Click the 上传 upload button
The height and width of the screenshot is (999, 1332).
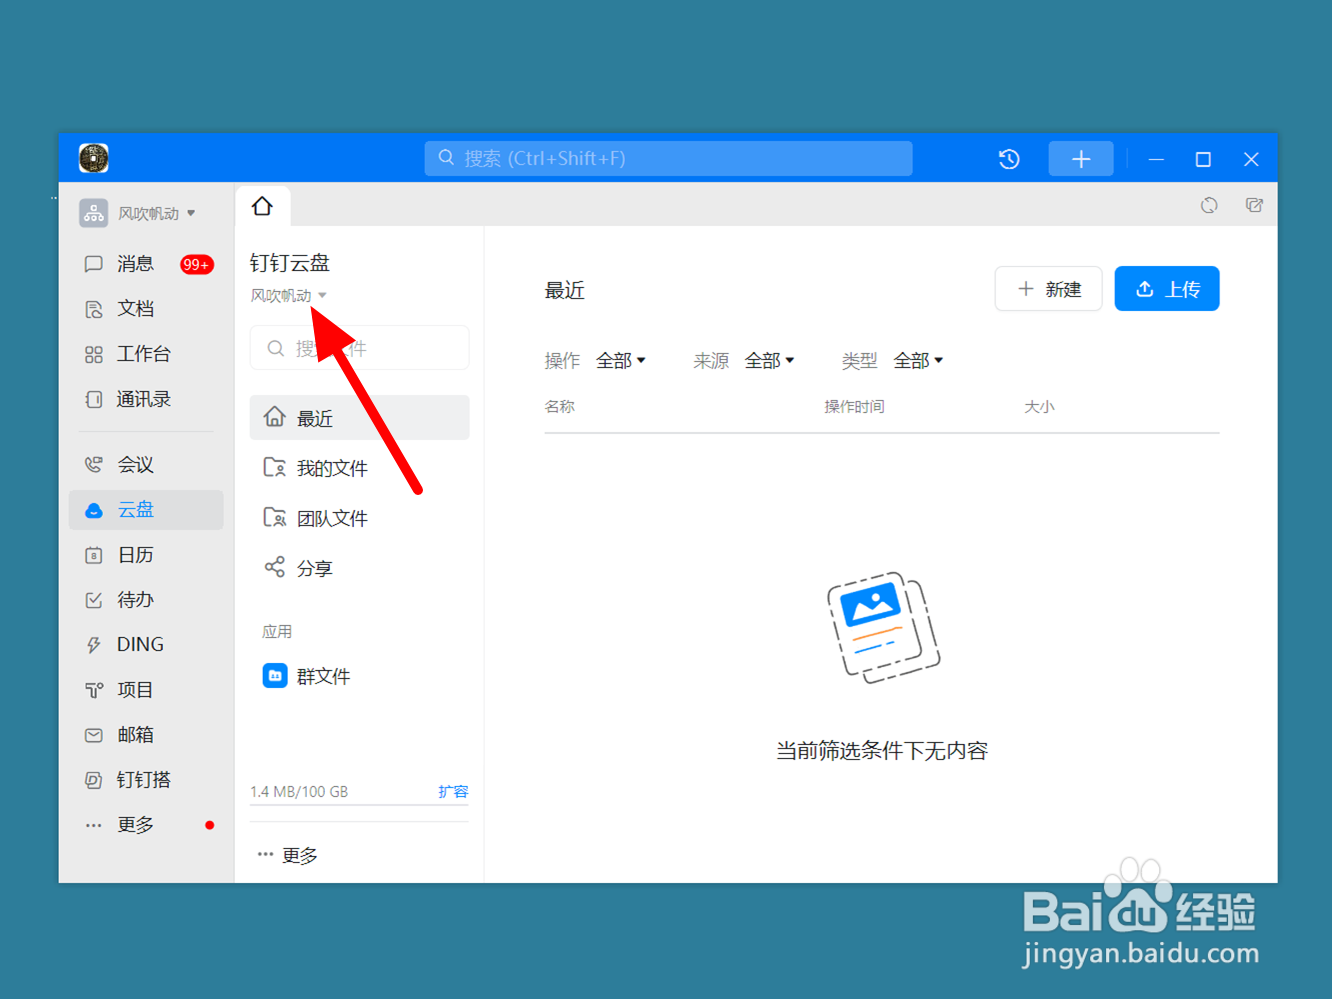tap(1167, 289)
